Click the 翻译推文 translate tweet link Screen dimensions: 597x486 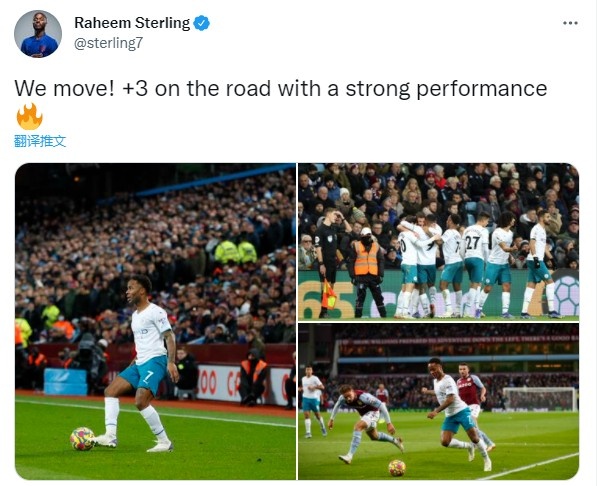[x=40, y=141]
